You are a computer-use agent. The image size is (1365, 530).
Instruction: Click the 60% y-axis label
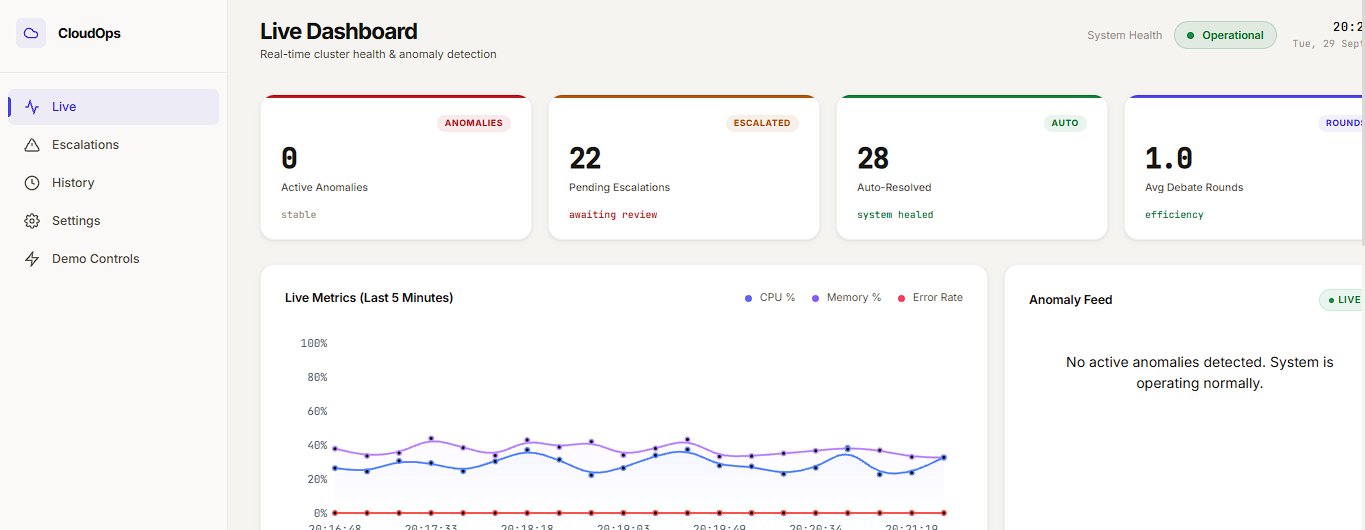317,411
